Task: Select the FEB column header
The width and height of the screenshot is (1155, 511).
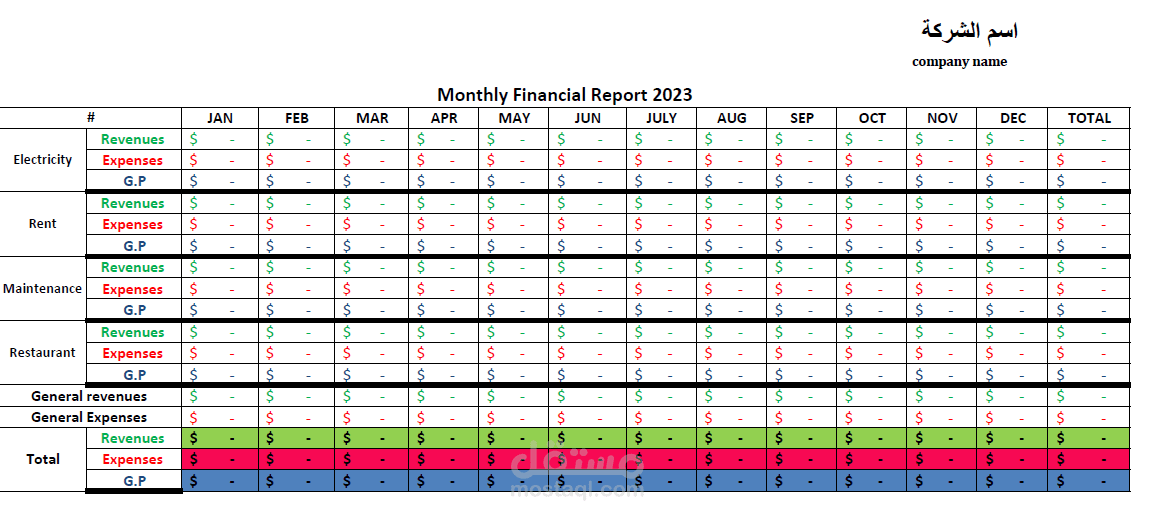Action: pyautogui.click(x=296, y=118)
